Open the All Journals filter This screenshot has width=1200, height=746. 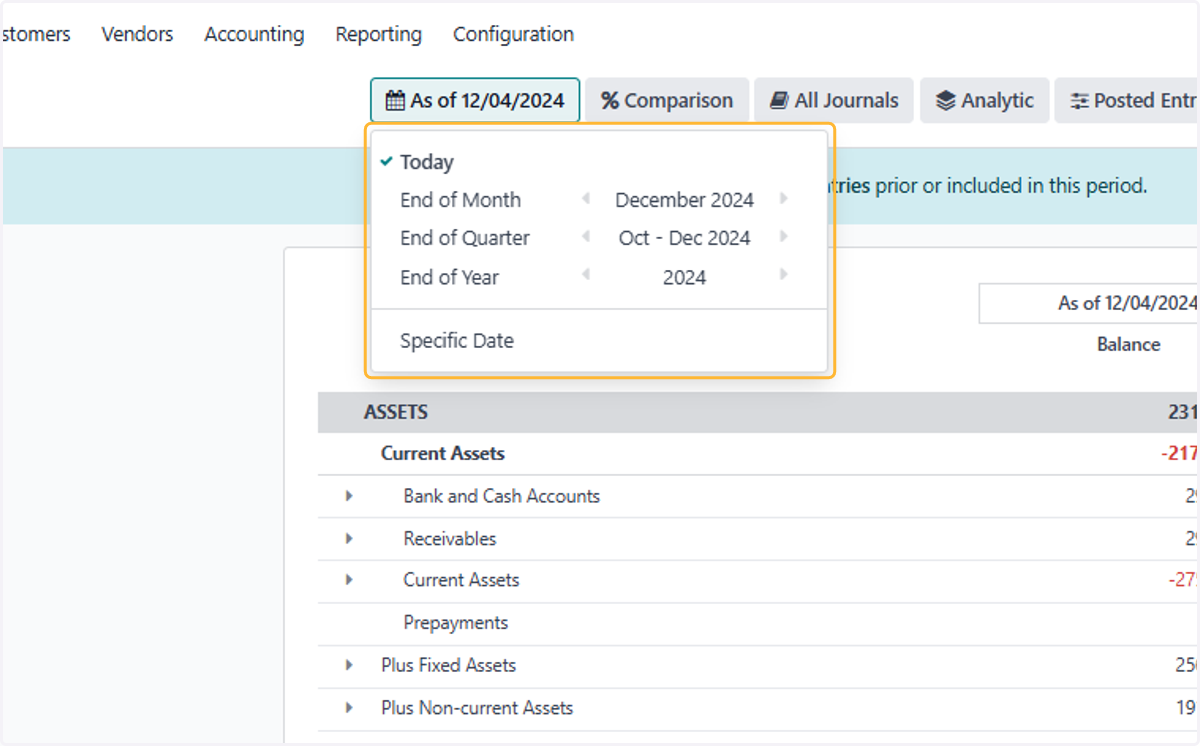coord(834,100)
